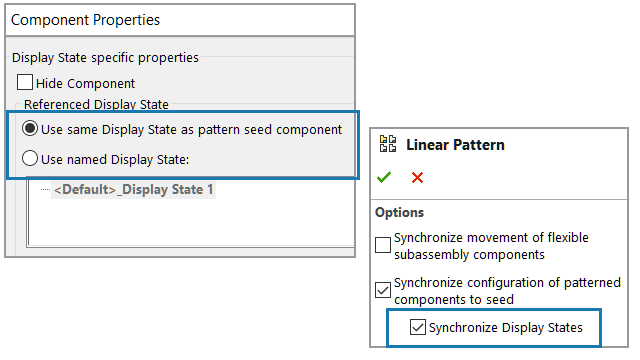
Task: Select <Default>_Display State 1 in list
Action: click(133, 190)
